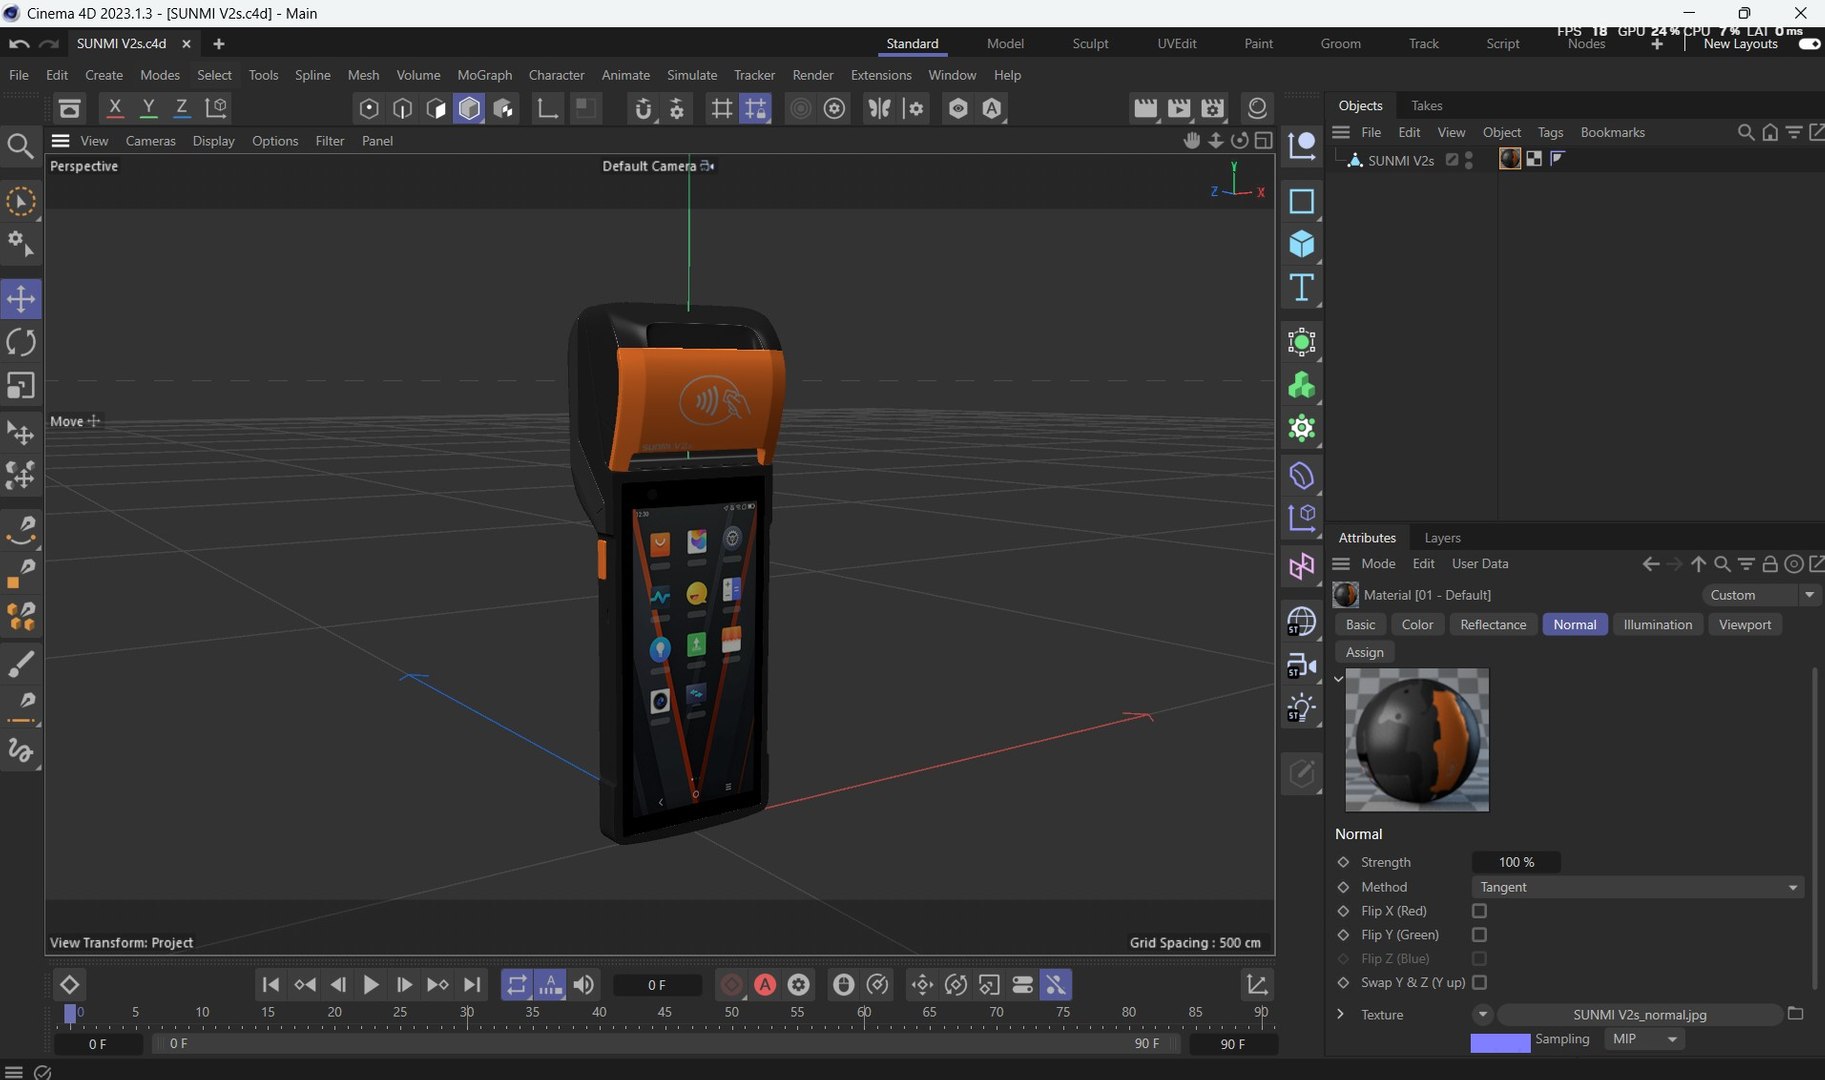Open the SUNMI V2s_normal.jpg texture
Screen dimensions: 1825x1080
[x=1639, y=1015]
